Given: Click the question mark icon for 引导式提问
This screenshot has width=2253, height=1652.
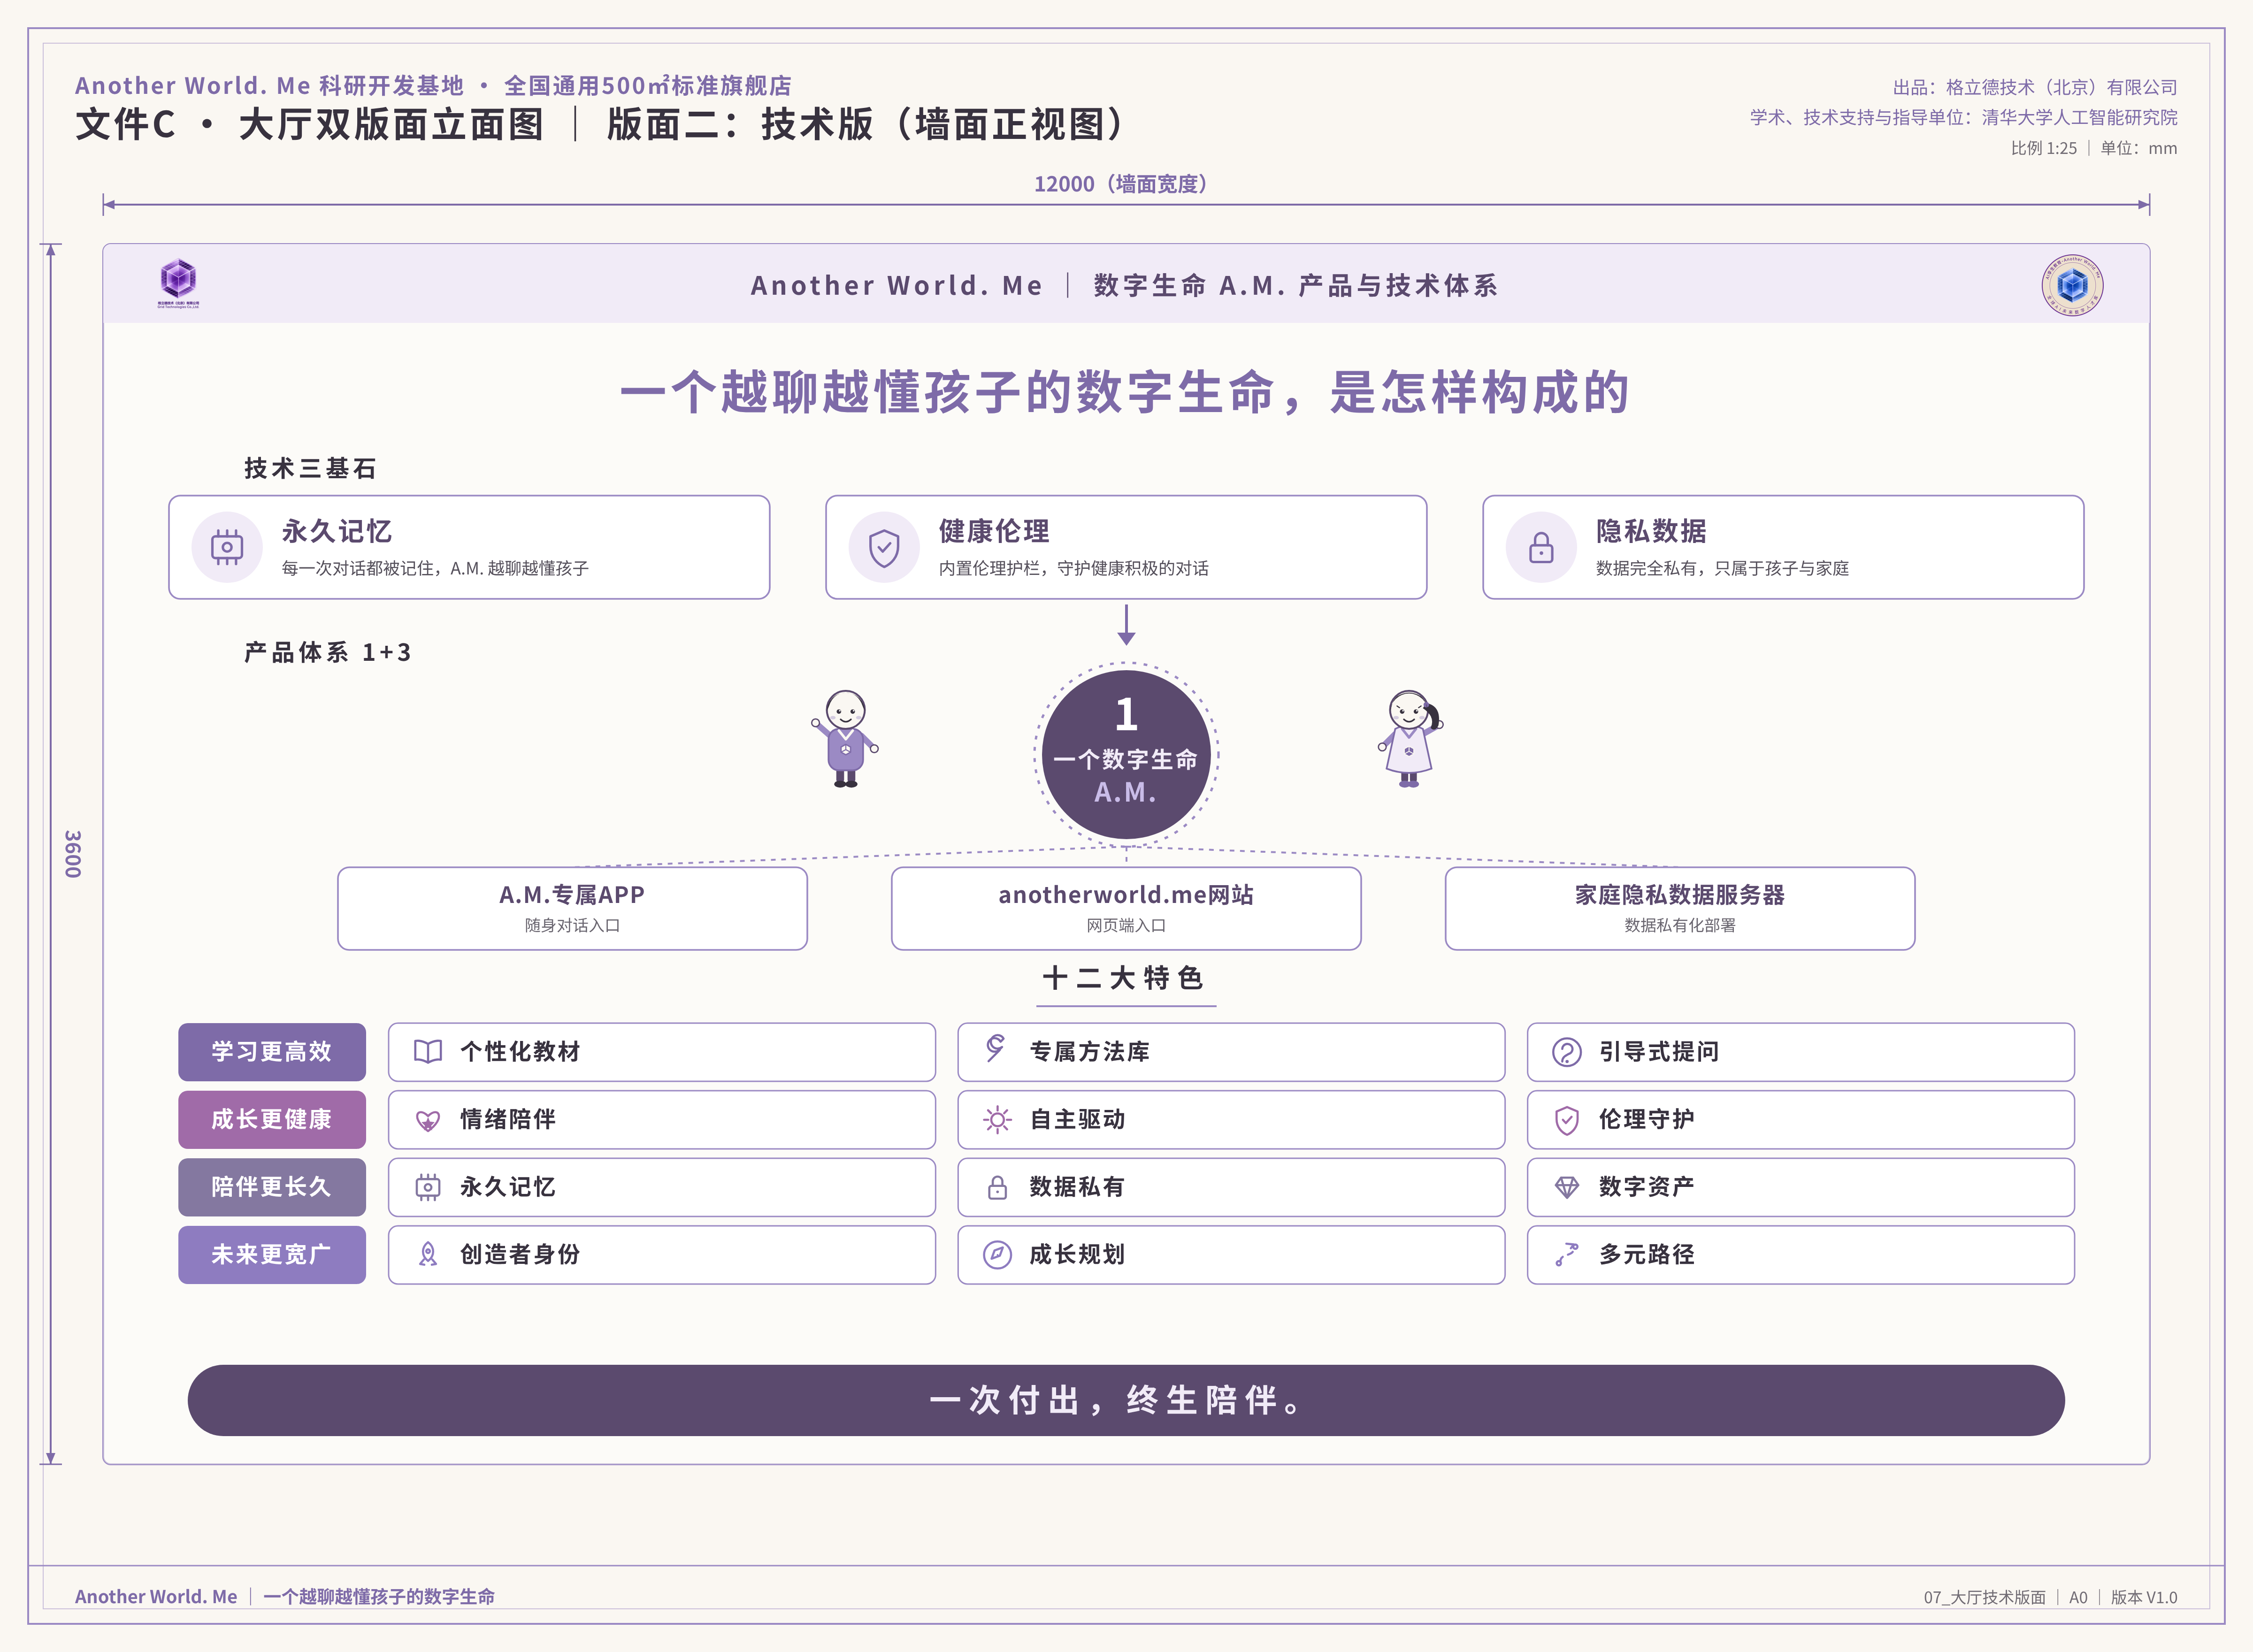Looking at the screenshot, I should pyautogui.click(x=1566, y=1052).
